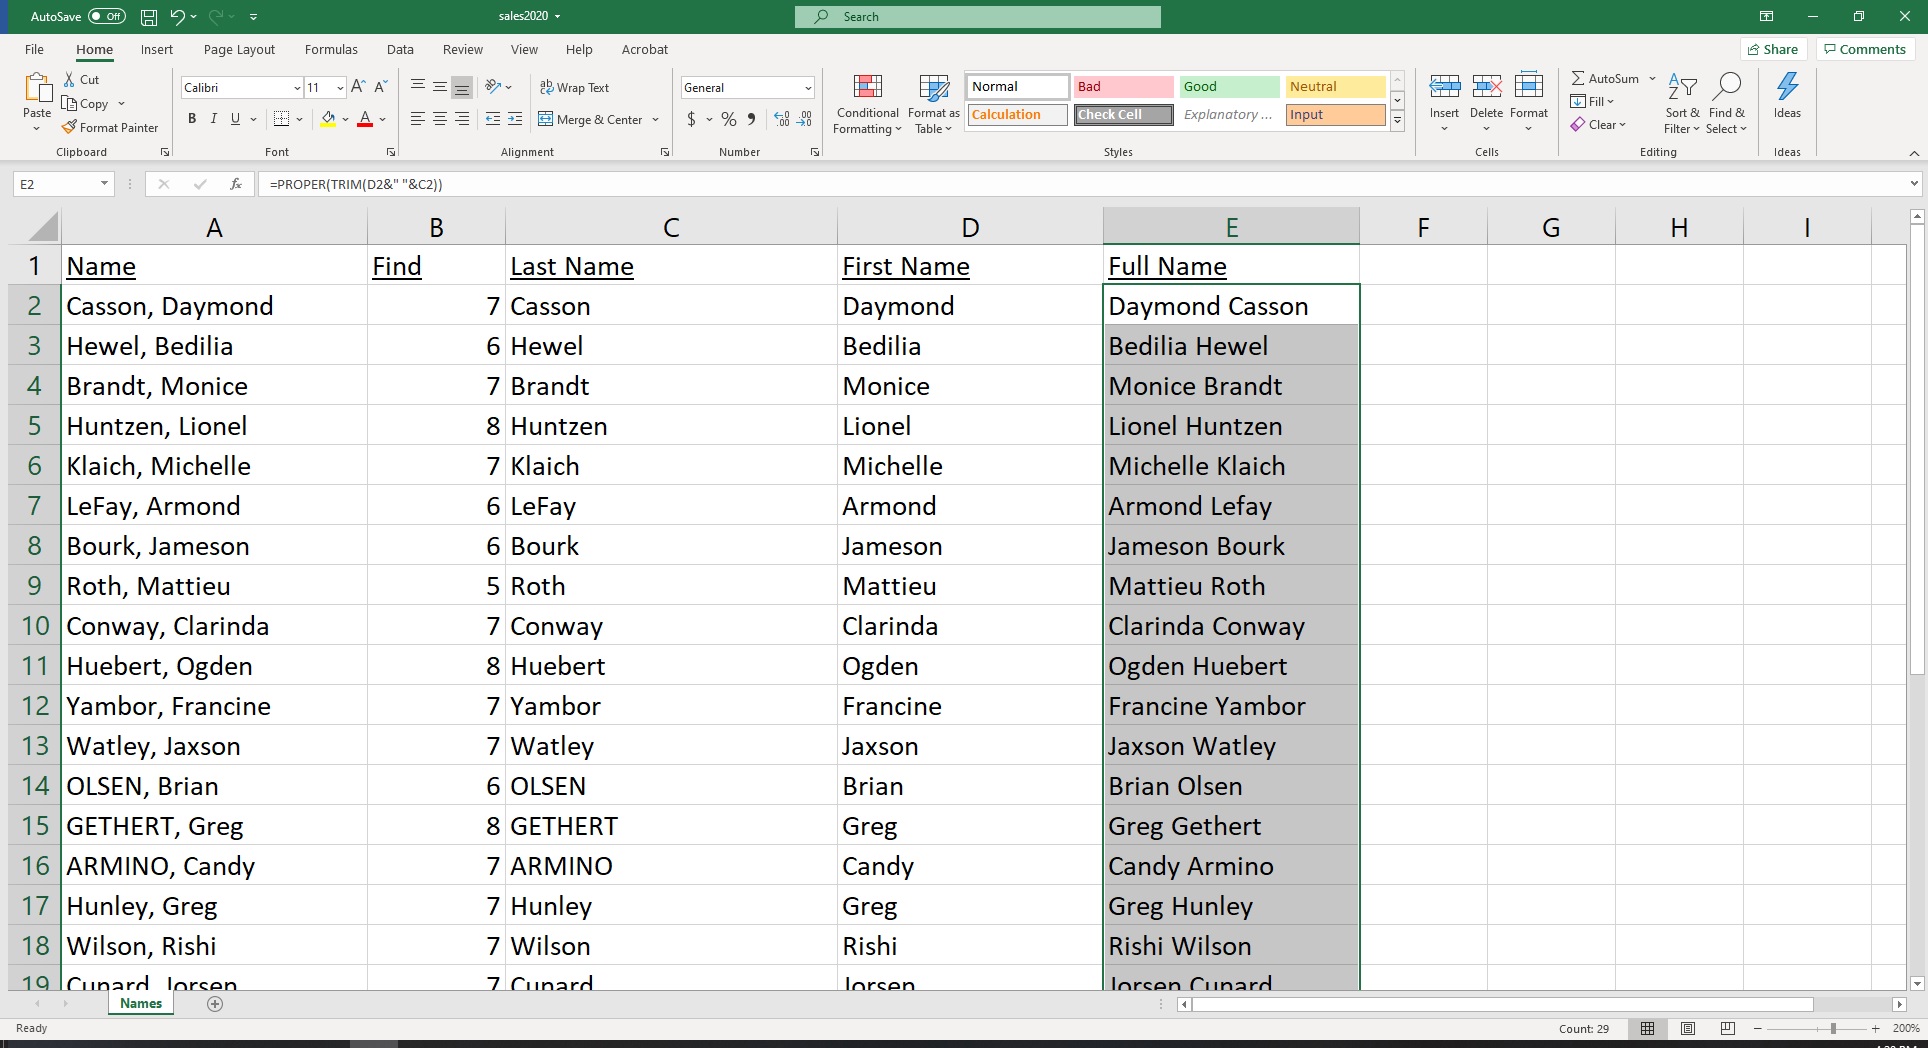
Task: Open the General number format dropdown
Action: click(808, 88)
